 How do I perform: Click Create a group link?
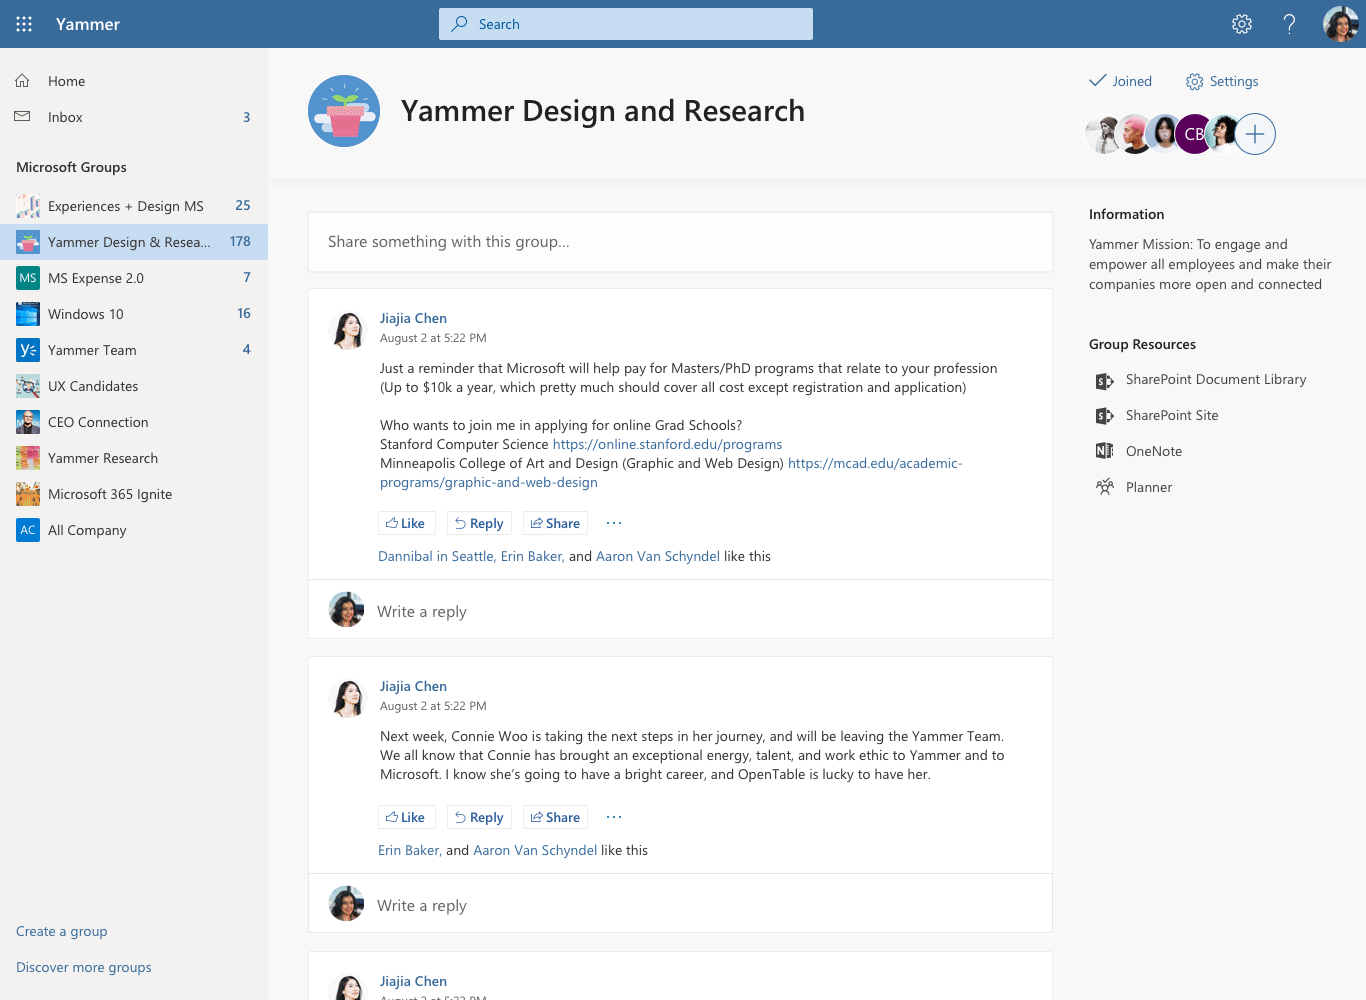[x=62, y=931]
